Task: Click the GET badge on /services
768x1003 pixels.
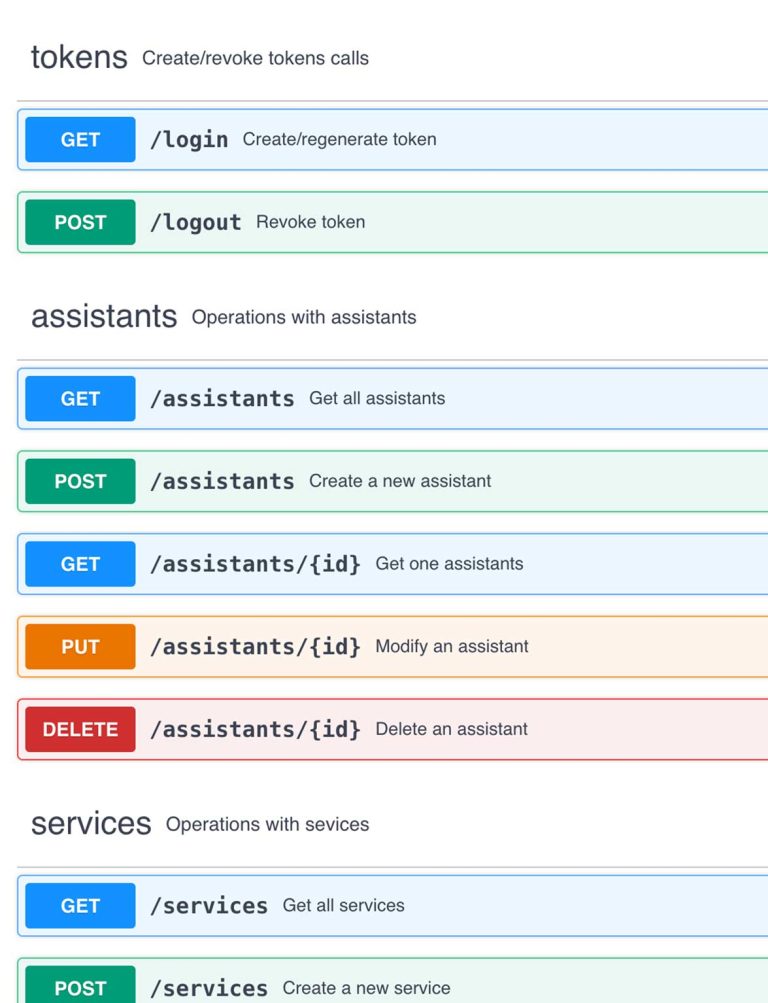Action: [x=79, y=905]
